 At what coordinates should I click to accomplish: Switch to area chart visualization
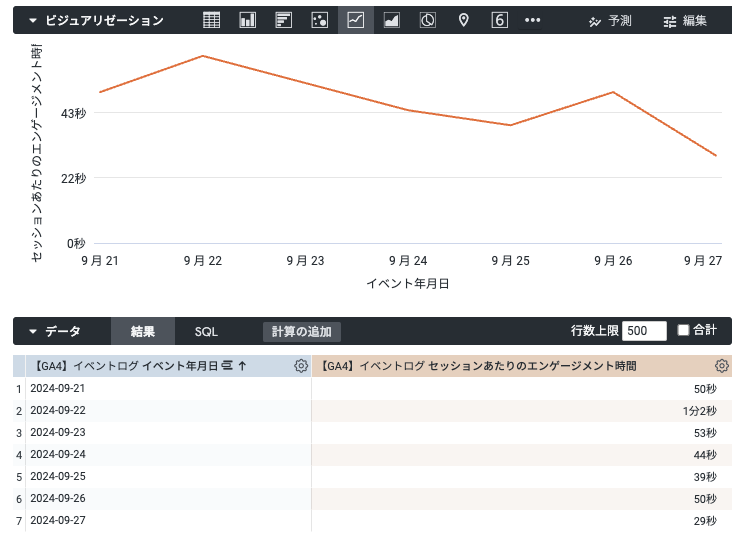click(391, 20)
